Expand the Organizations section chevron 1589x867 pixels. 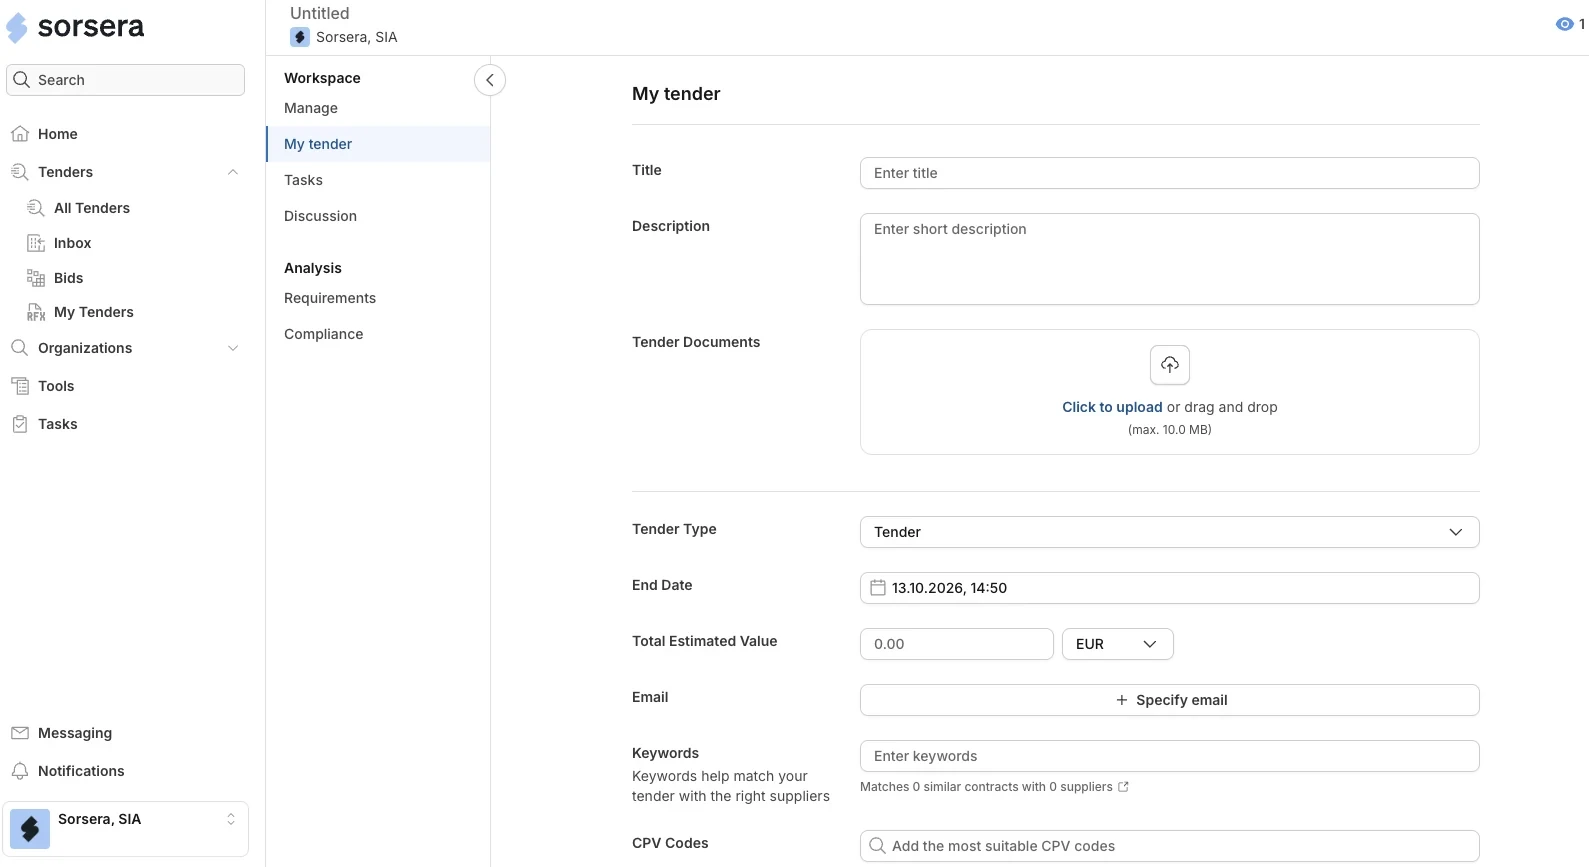[x=233, y=348]
